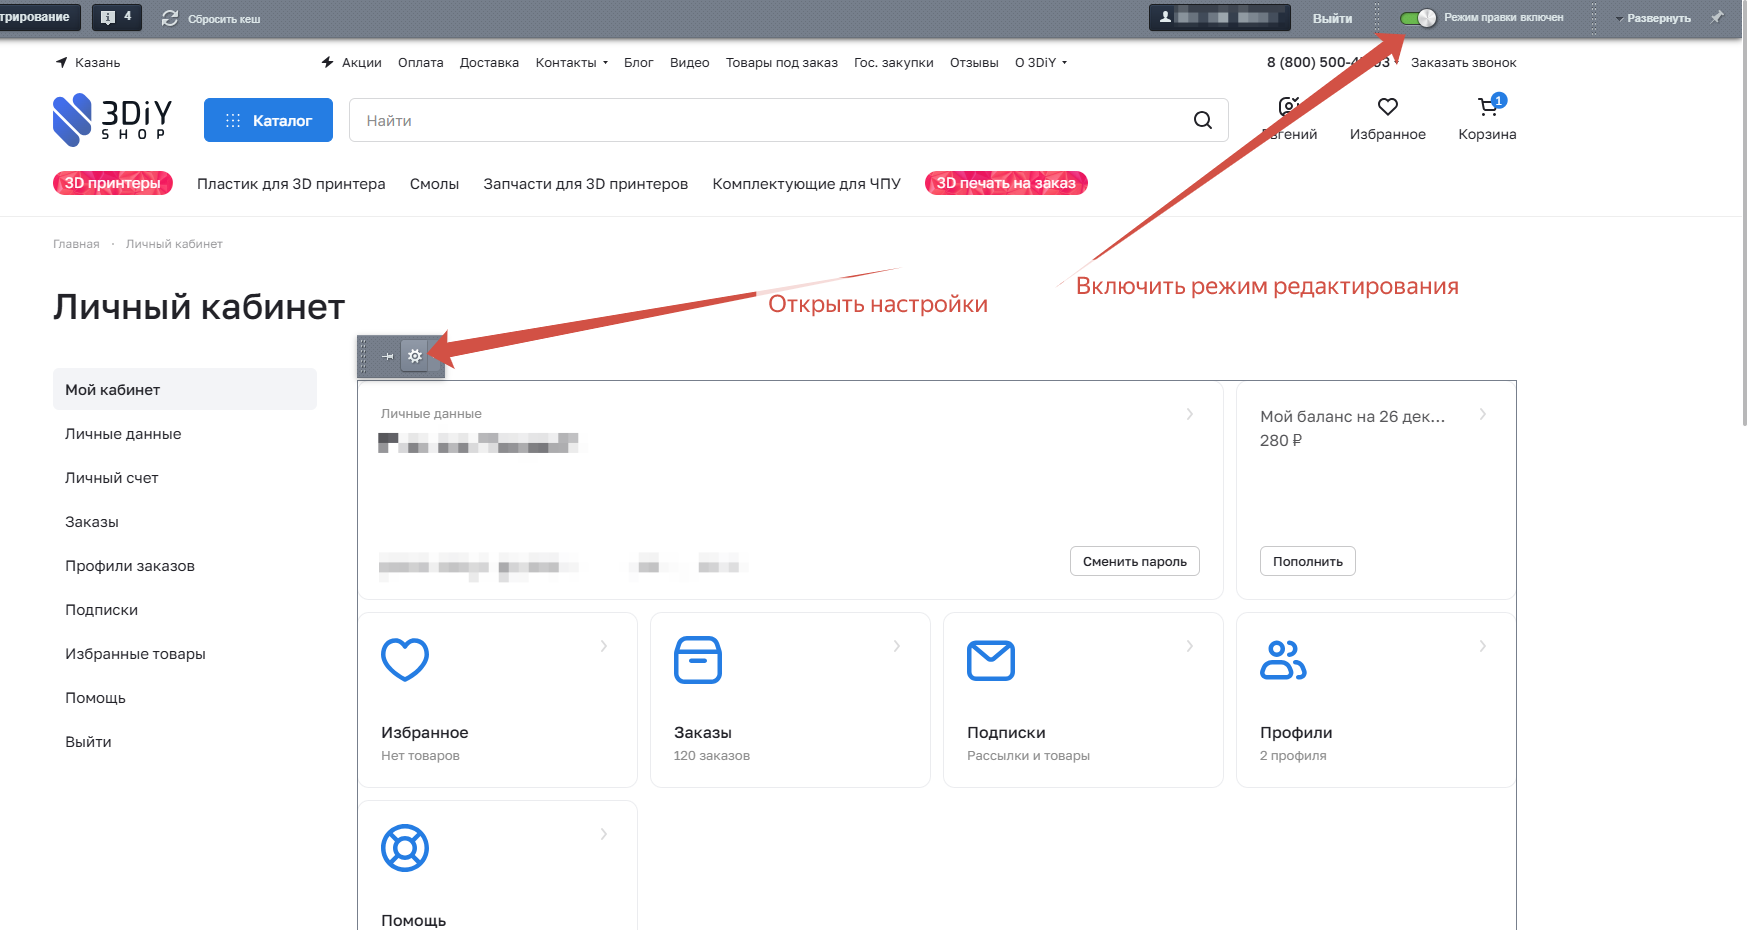Click the pin icon in admin toolbar
The image size is (1748, 930).
pos(1716,17)
